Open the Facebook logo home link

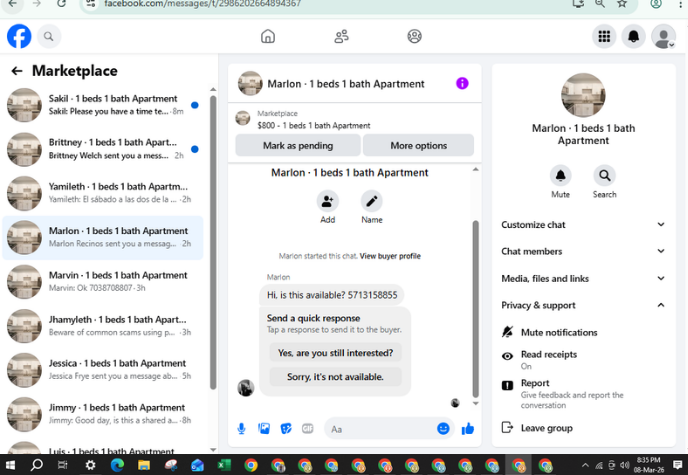click(x=19, y=36)
